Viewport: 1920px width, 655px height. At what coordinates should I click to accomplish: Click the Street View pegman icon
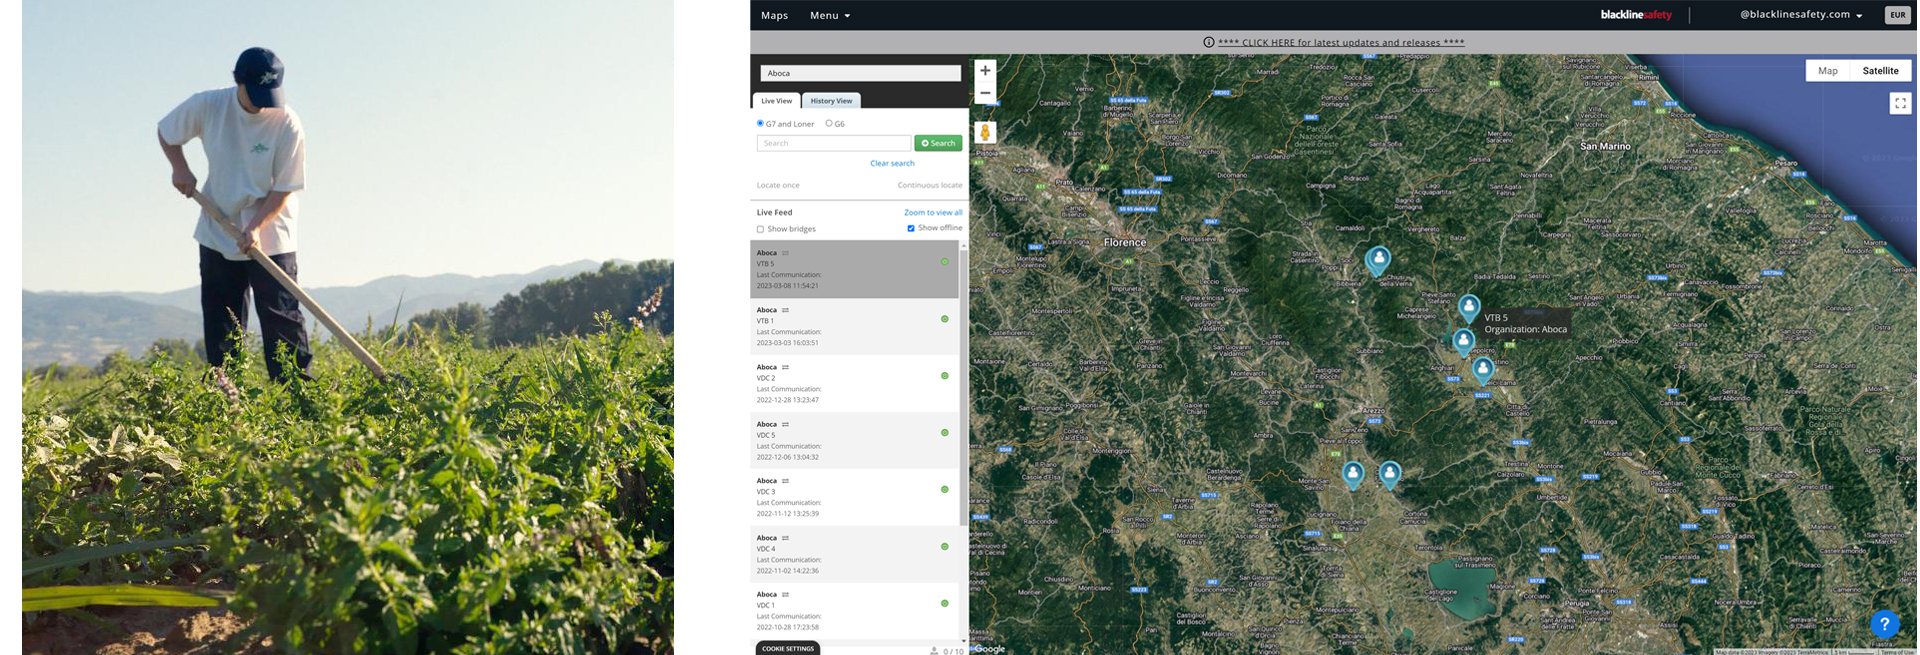[x=985, y=132]
